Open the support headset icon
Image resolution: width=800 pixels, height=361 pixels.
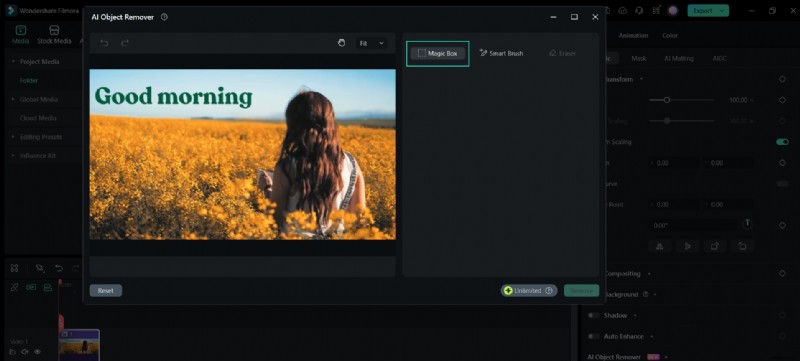click(x=639, y=11)
